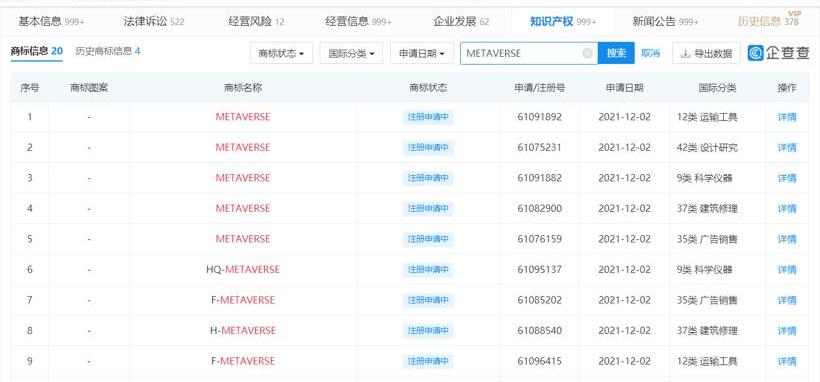Click the 商标名称 column header
The width and height of the screenshot is (820, 382).
click(243, 88)
